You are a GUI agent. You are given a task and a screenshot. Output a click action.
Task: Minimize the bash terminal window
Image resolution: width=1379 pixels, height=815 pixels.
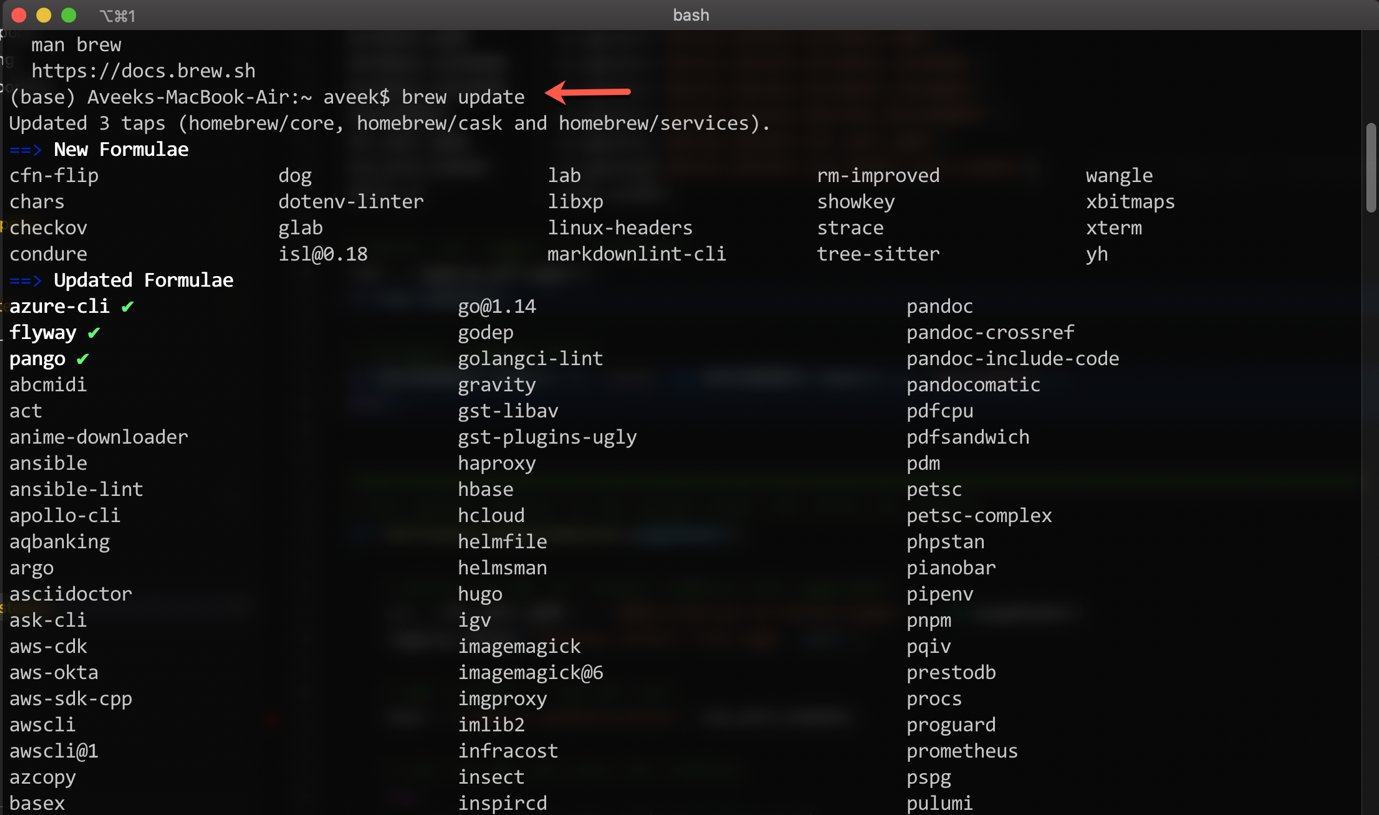[43, 15]
